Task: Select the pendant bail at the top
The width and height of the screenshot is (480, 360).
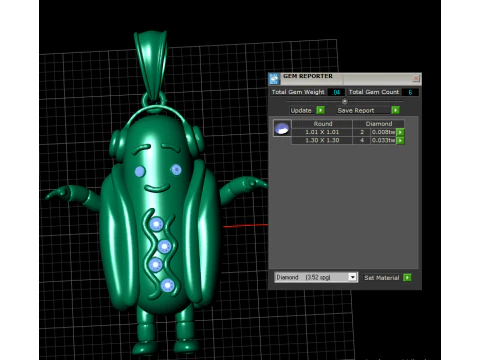Action: click(x=151, y=65)
